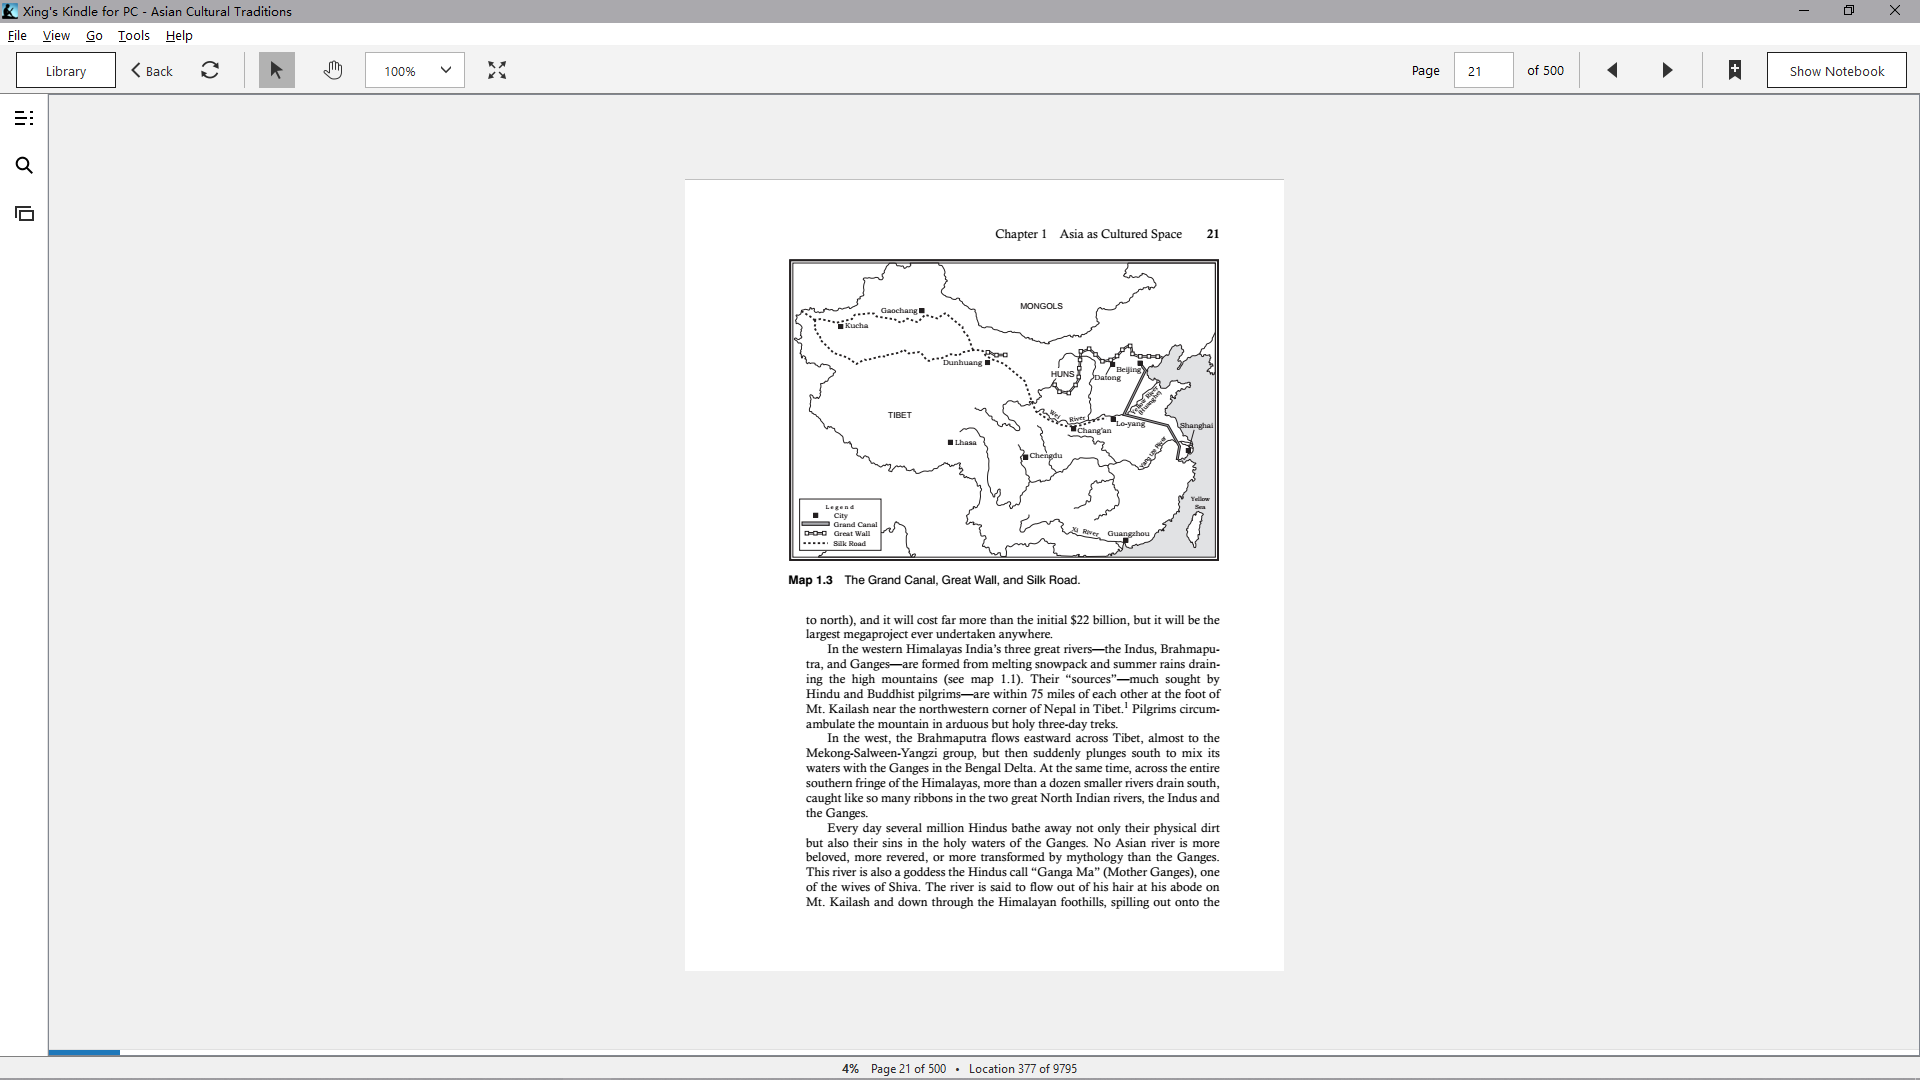Click 'Page 21 of 500' in status bar
Screen dimensions: 1920x1080
click(908, 1069)
